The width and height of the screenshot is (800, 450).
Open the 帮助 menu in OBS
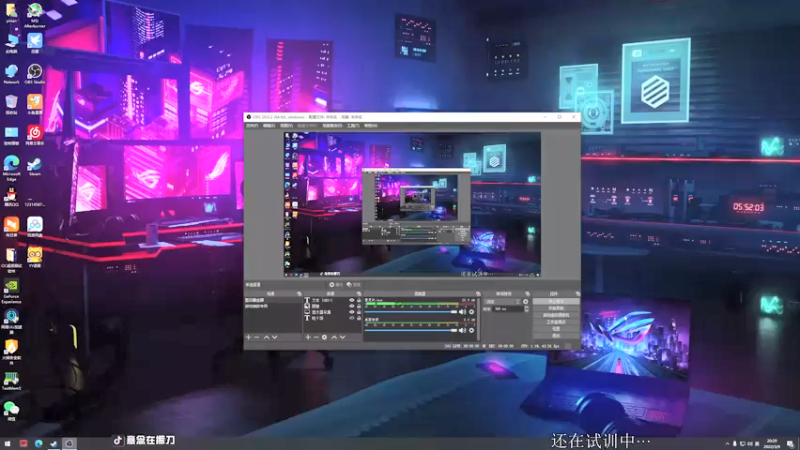tap(370, 126)
